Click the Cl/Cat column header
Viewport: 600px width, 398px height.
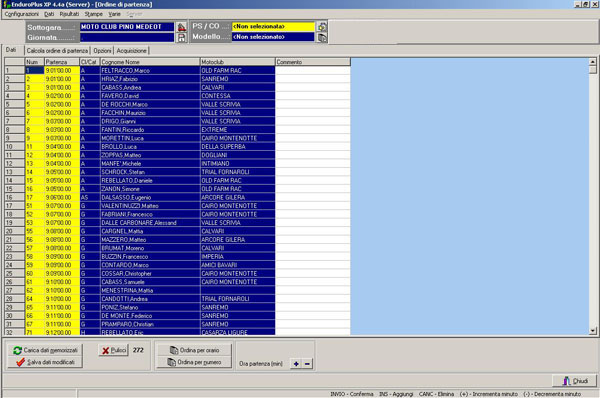coord(90,62)
